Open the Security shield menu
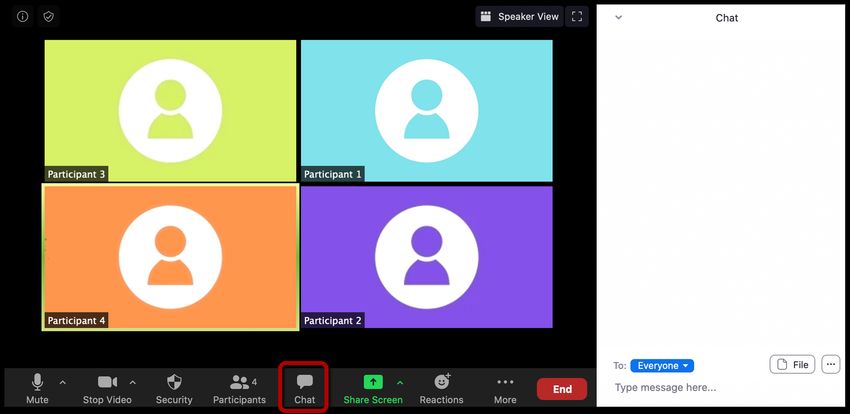This screenshot has width=850, height=414. click(x=174, y=389)
